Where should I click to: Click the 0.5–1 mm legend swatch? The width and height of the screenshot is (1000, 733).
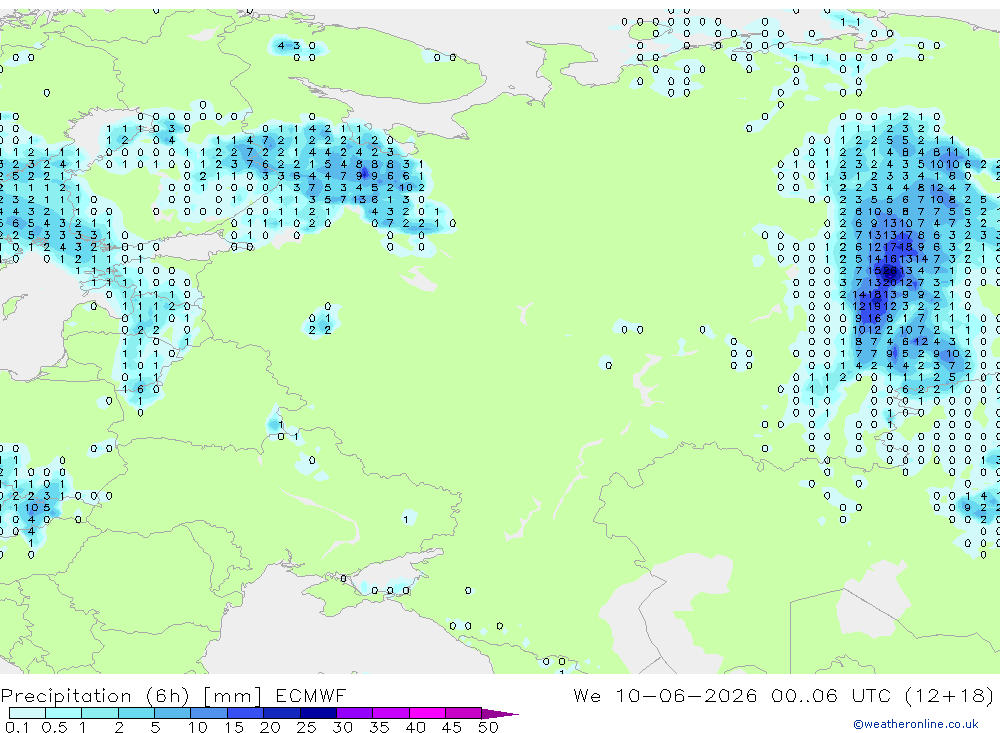click(64, 713)
